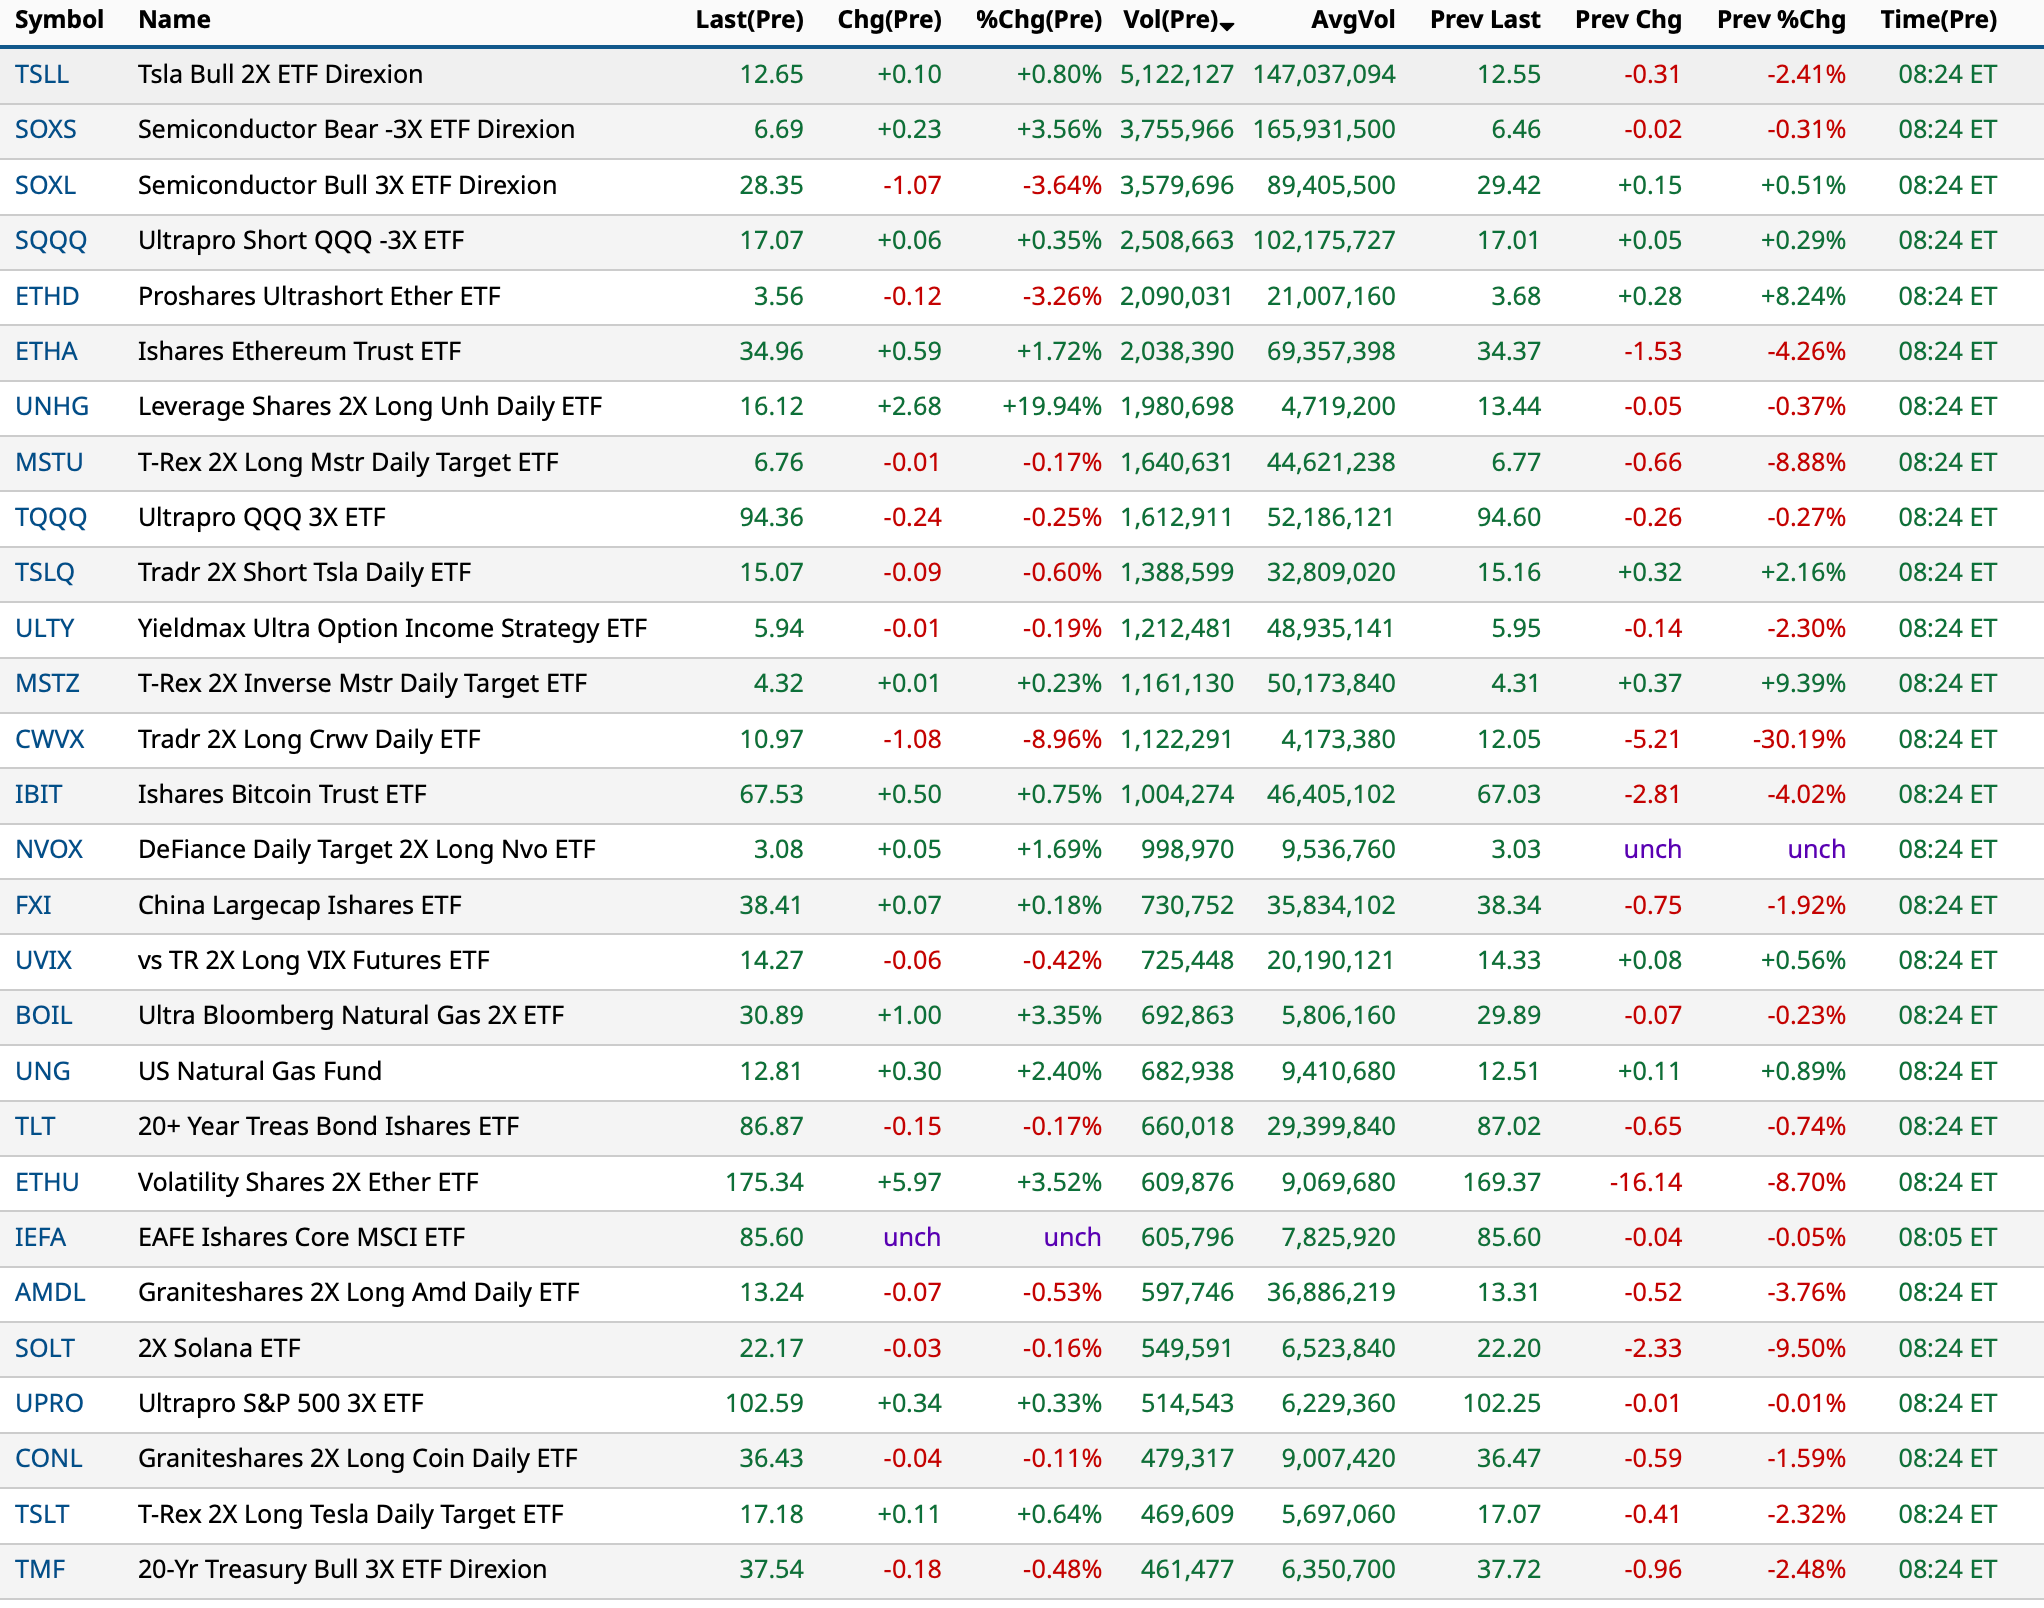Click the IBIT symbol link
This screenshot has width=2044, height=1608.
pyautogui.click(x=38, y=795)
